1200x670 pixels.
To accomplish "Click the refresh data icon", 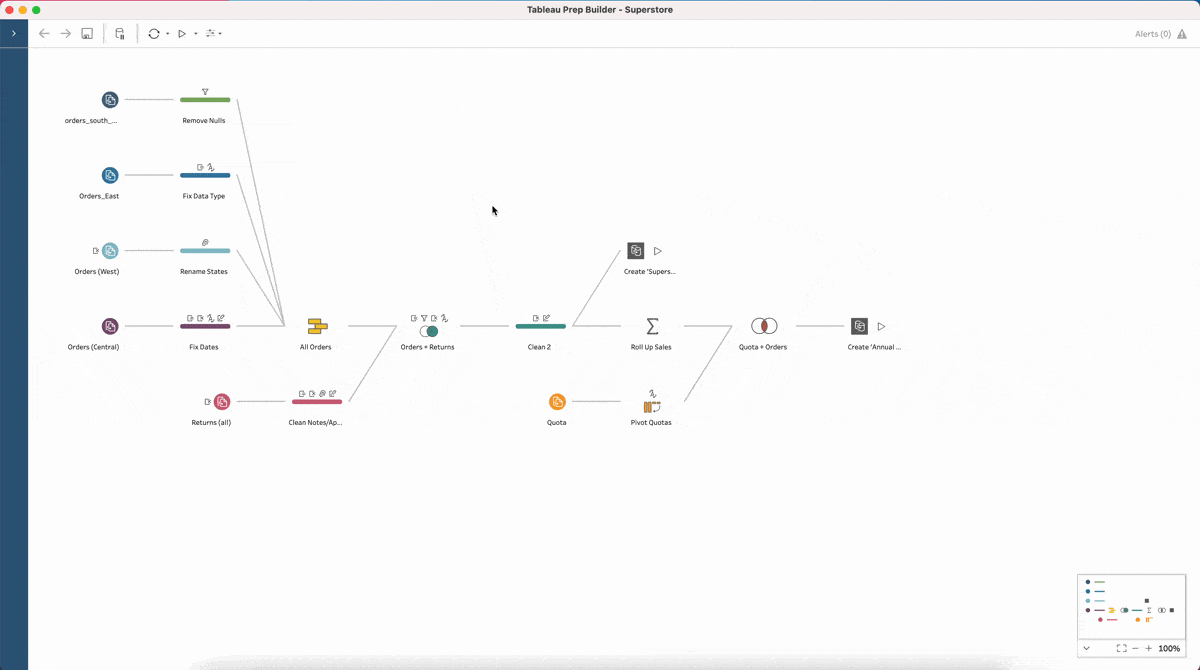I will point(154,33).
